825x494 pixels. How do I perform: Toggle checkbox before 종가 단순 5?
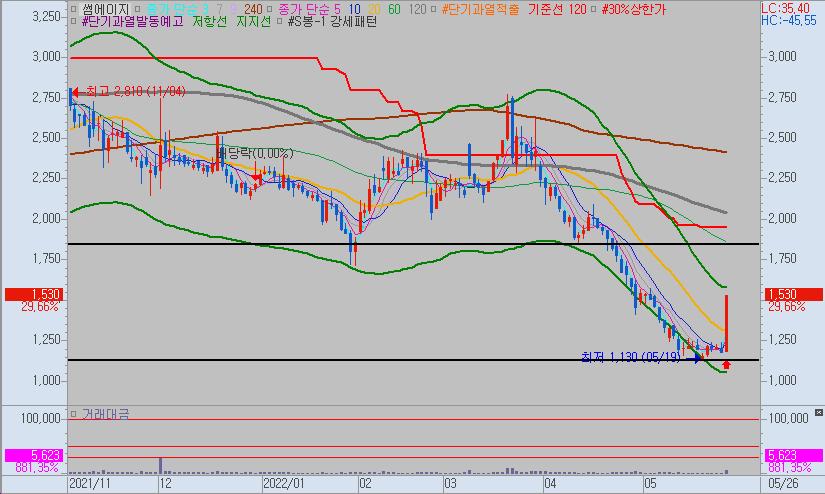(269, 9)
